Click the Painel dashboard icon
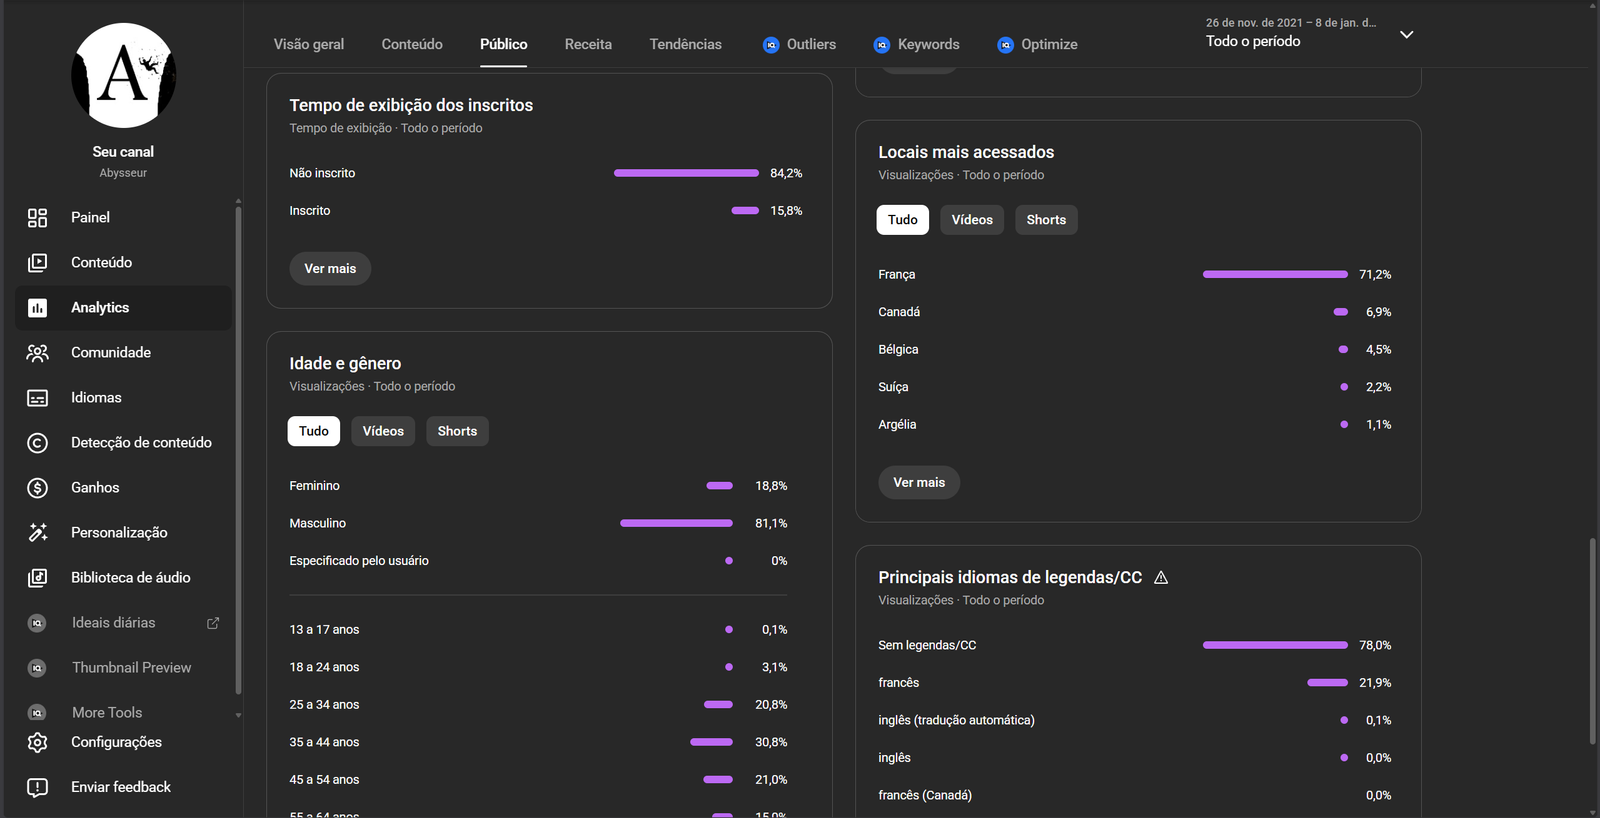 pos(37,218)
